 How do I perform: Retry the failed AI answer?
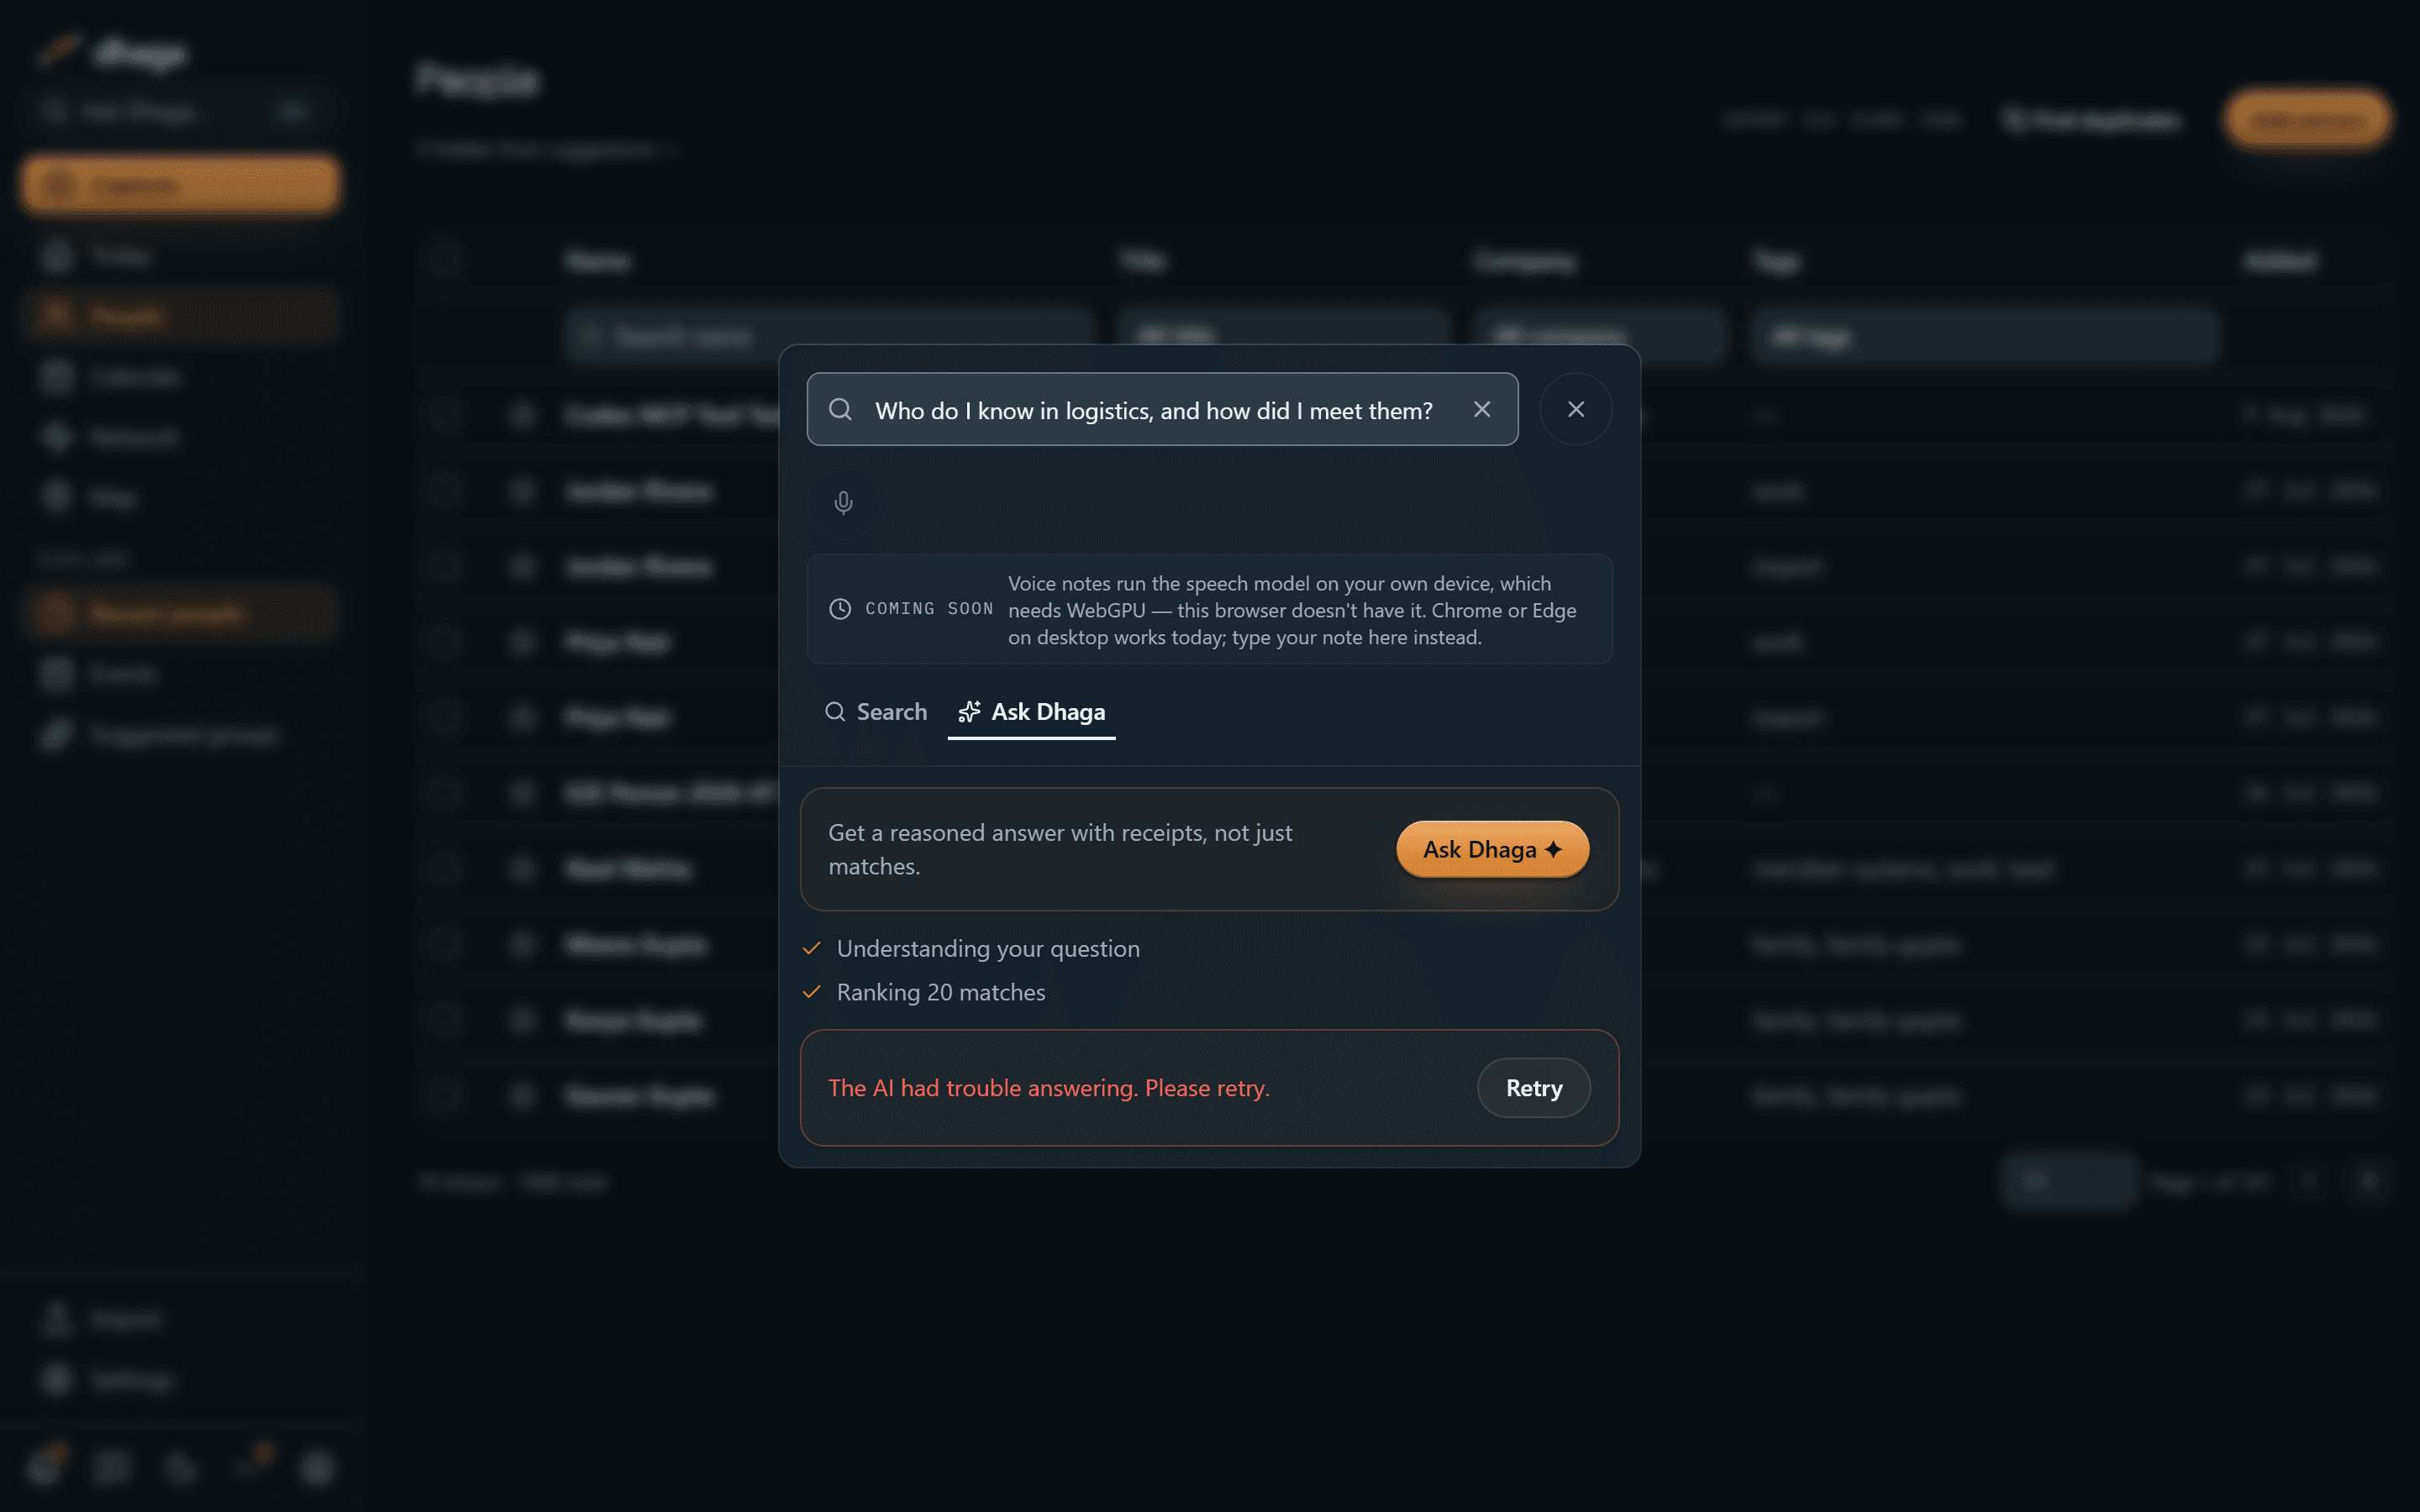pos(1534,1088)
